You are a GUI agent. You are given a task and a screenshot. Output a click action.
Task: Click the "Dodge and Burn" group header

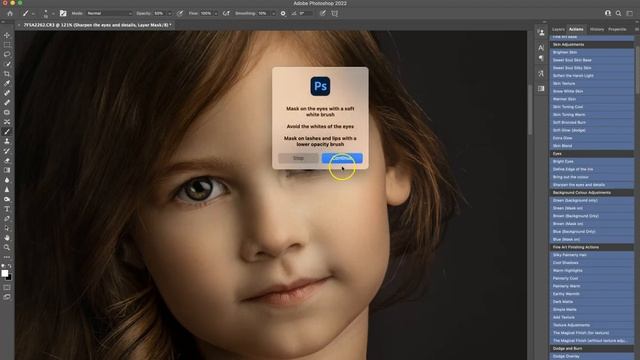[x=591, y=348]
